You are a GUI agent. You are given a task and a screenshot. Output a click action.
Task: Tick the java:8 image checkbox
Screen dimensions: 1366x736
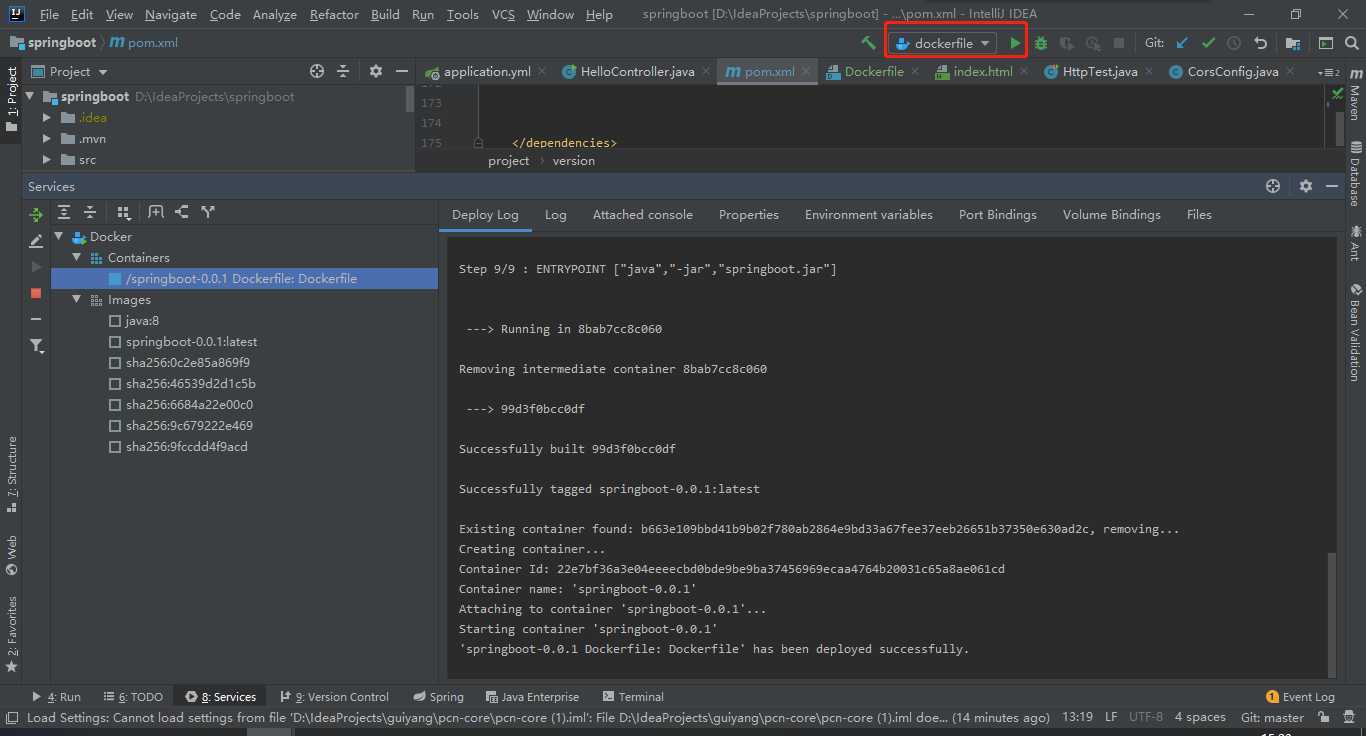(x=115, y=321)
